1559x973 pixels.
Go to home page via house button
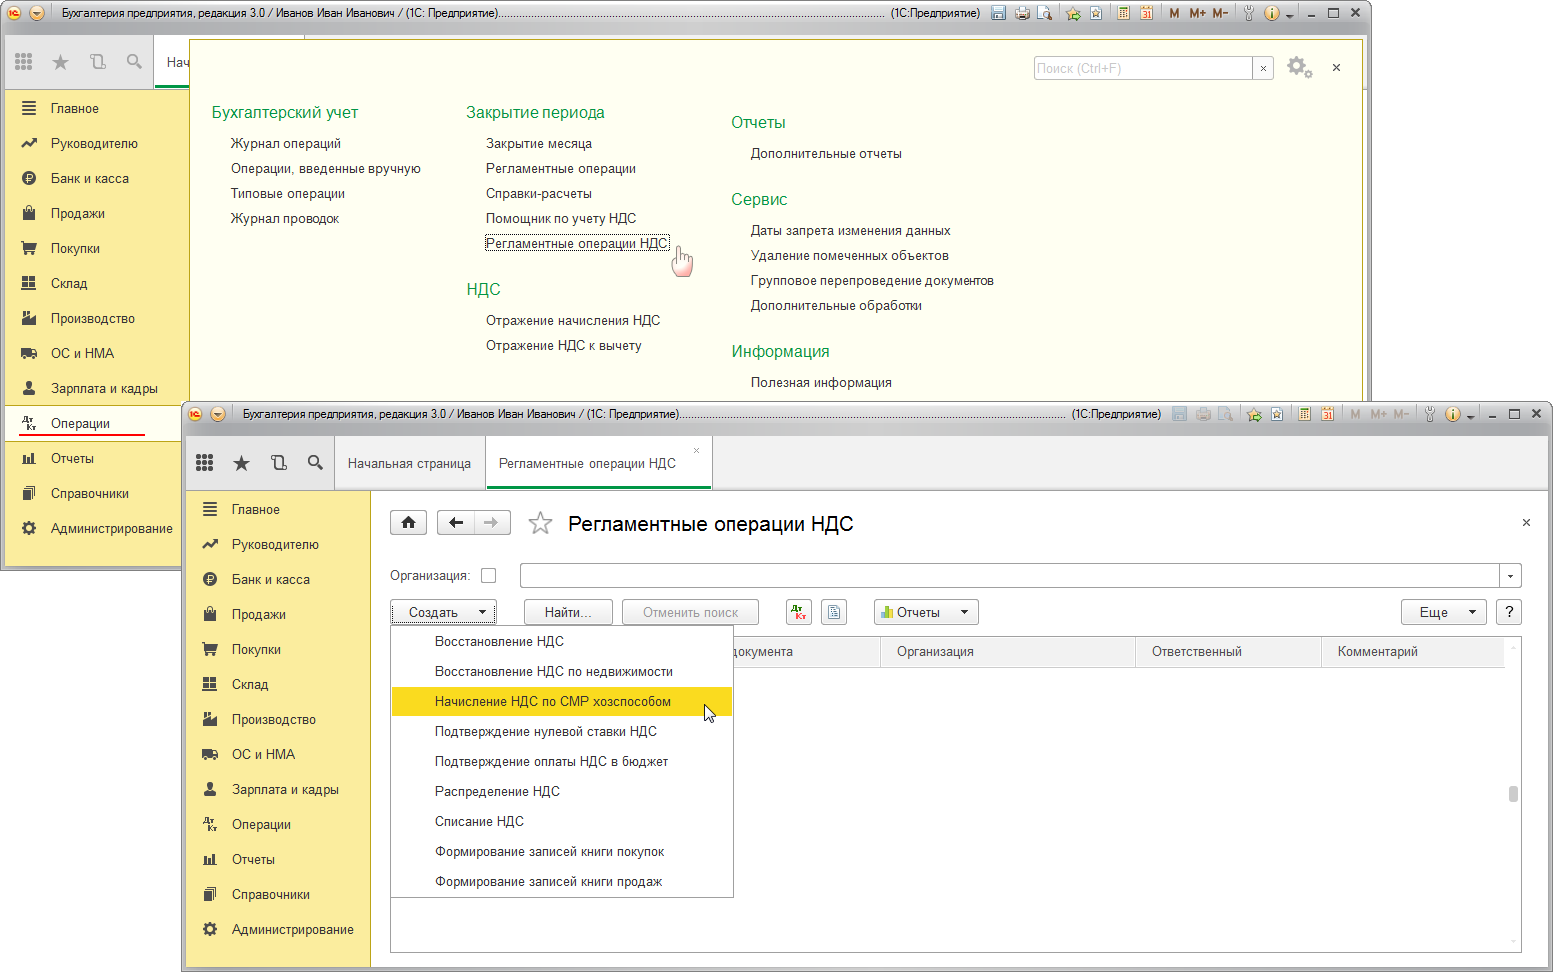tap(408, 523)
